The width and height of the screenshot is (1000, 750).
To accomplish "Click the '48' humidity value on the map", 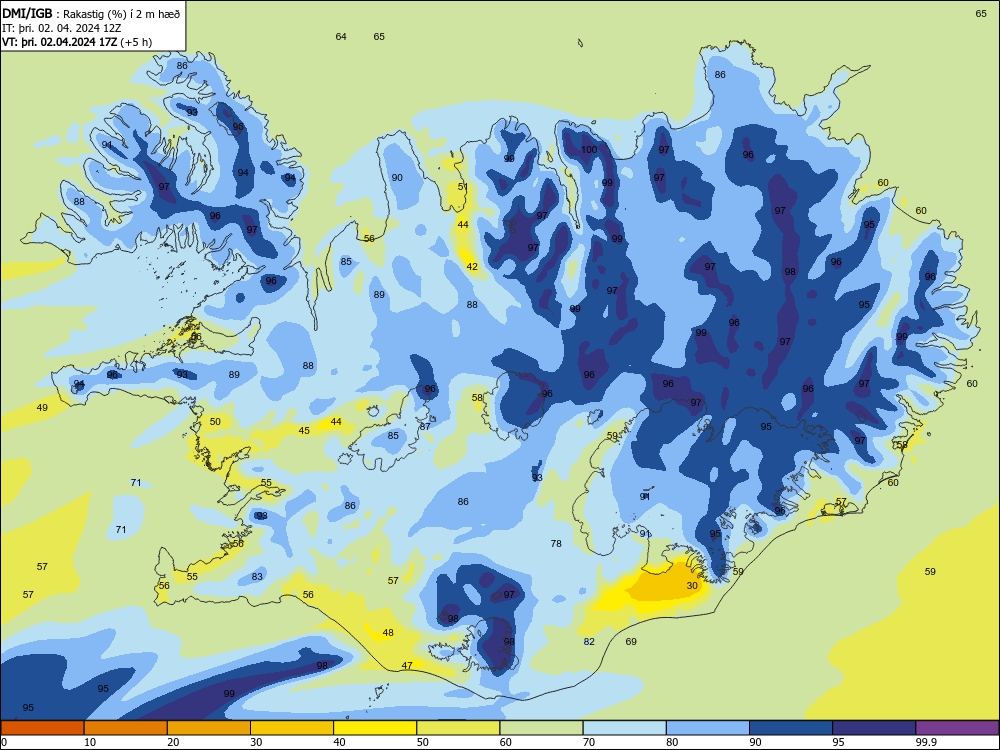I will coord(388,633).
